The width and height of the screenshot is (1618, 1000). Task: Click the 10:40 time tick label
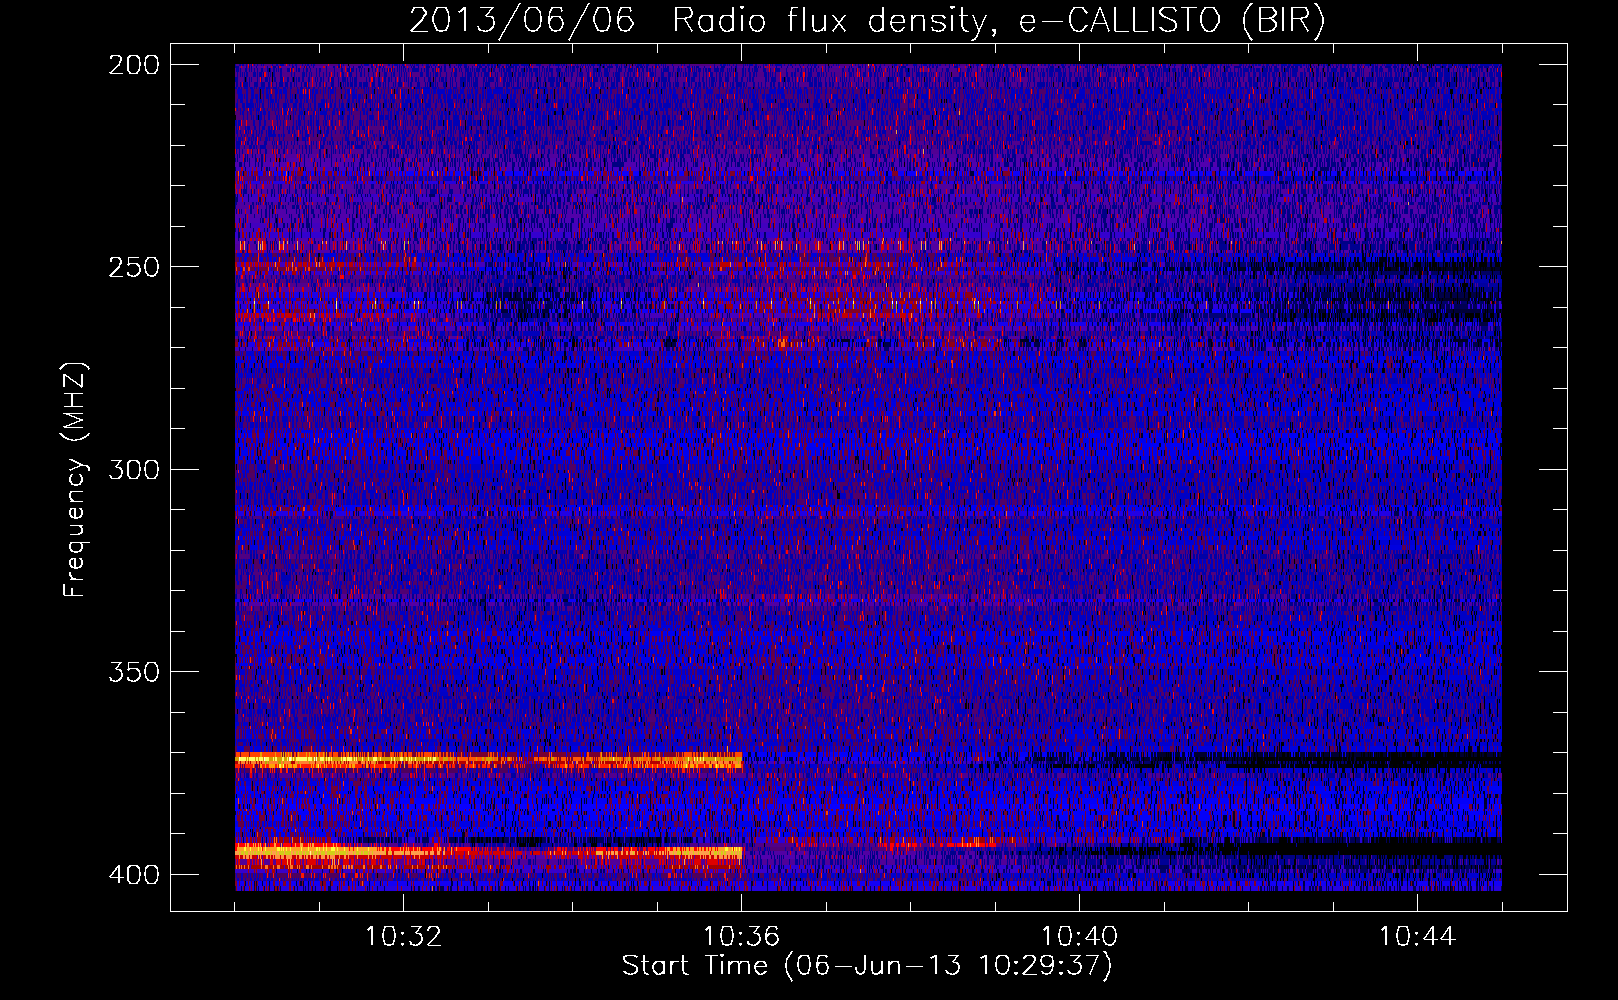point(1079,937)
